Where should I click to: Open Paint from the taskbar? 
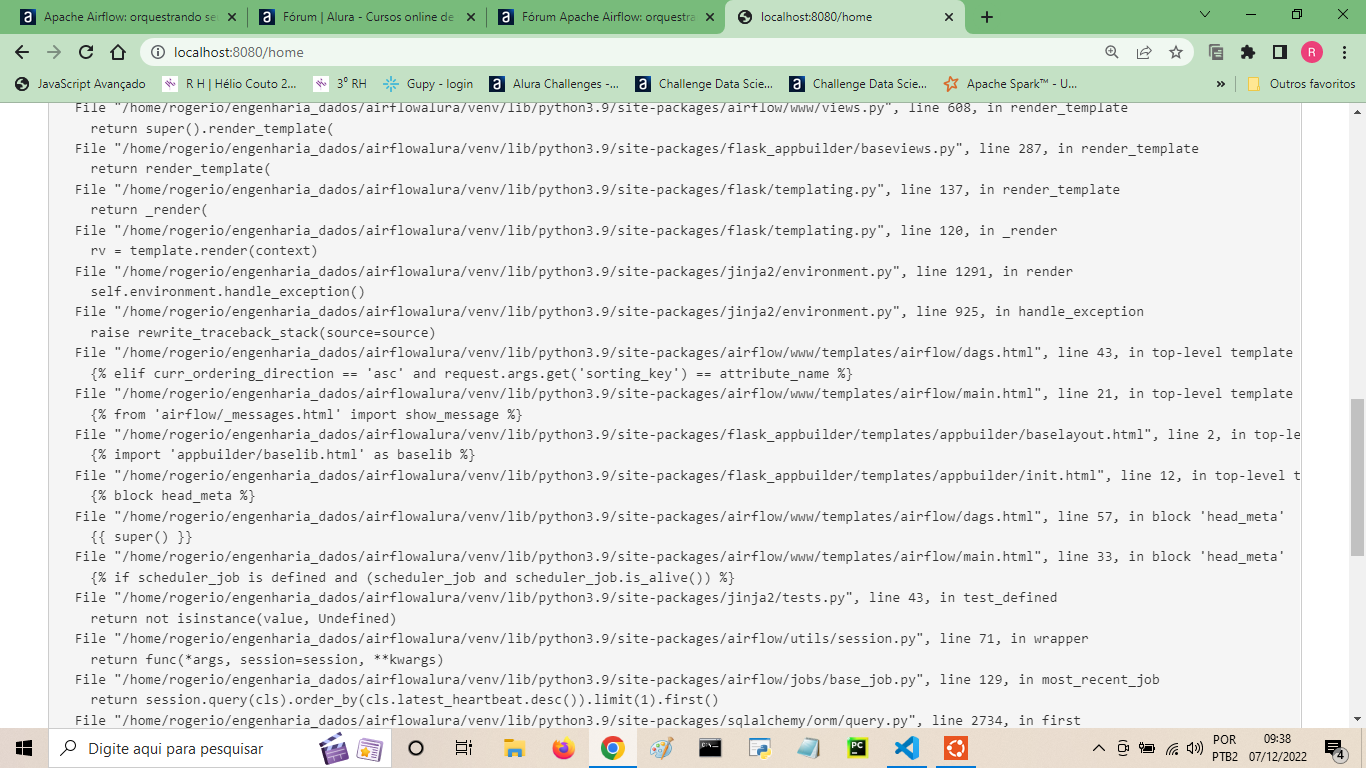[662, 748]
